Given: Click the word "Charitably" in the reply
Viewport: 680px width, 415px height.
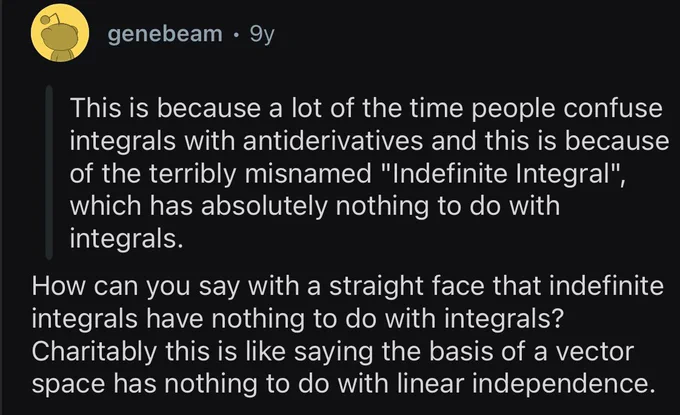Looking at the screenshot, I should click(94, 352).
